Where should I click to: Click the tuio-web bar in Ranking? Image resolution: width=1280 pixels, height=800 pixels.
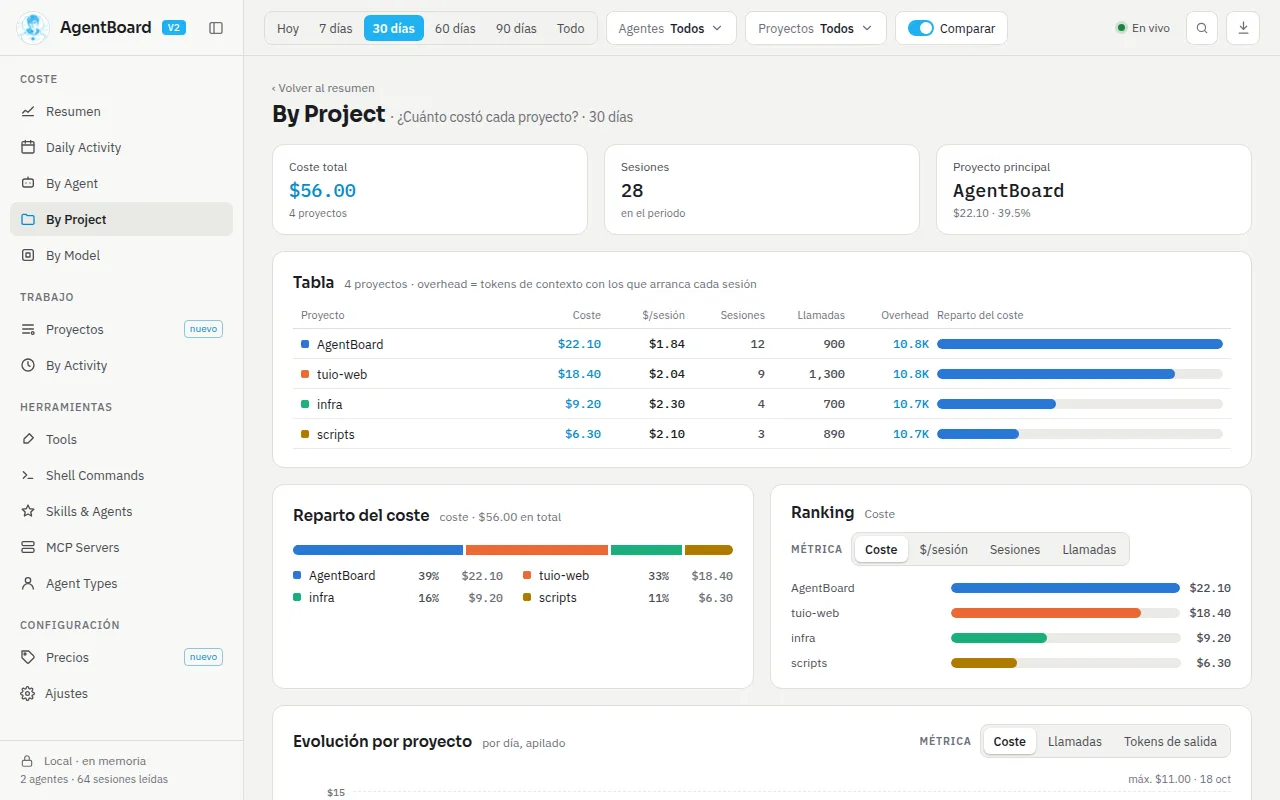[1046, 613]
